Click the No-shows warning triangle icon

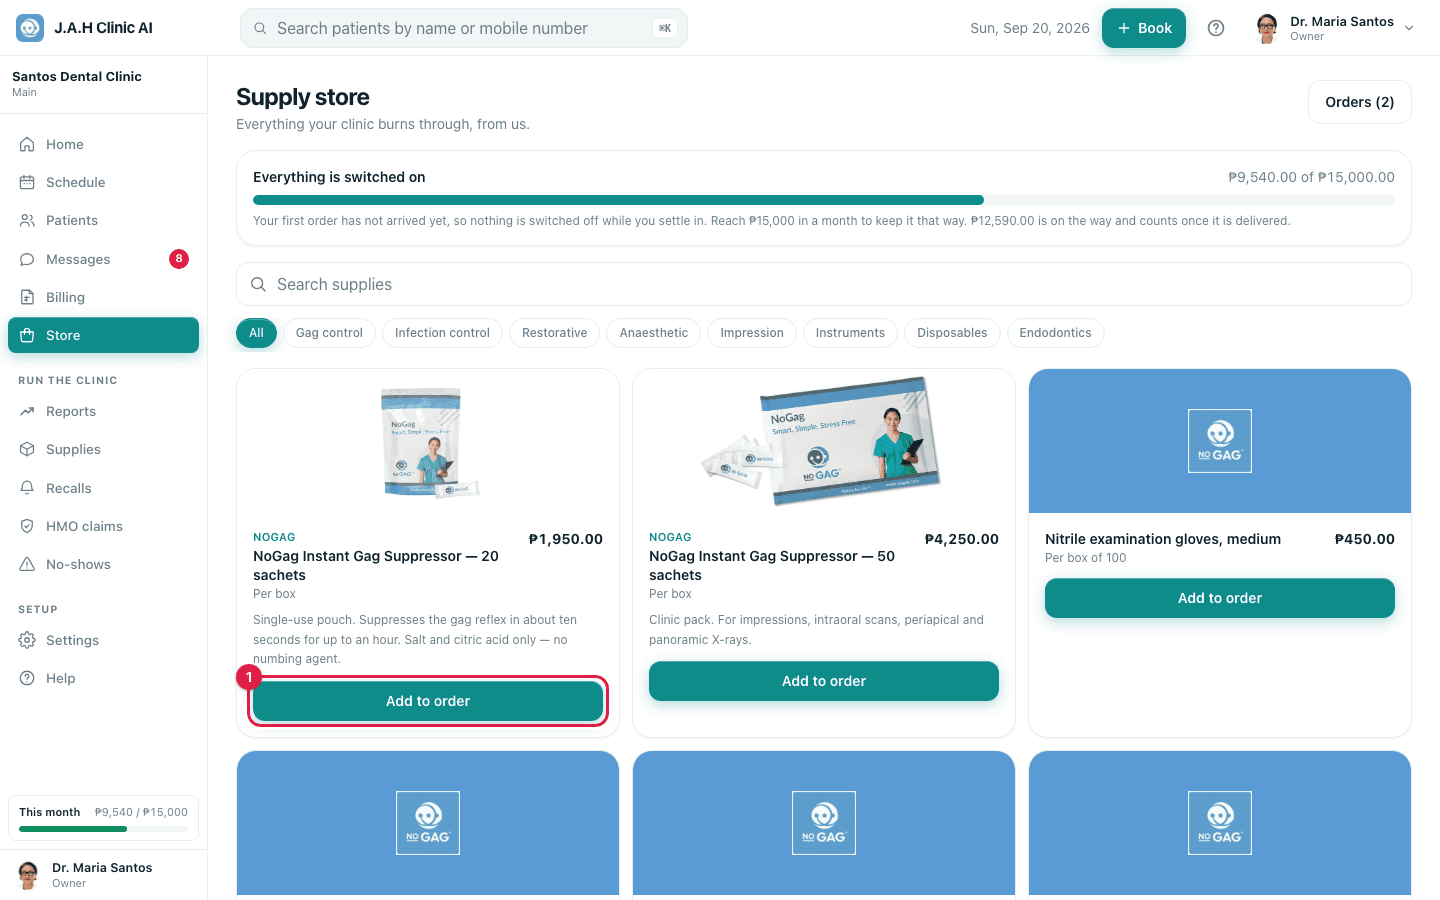point(27,564)
